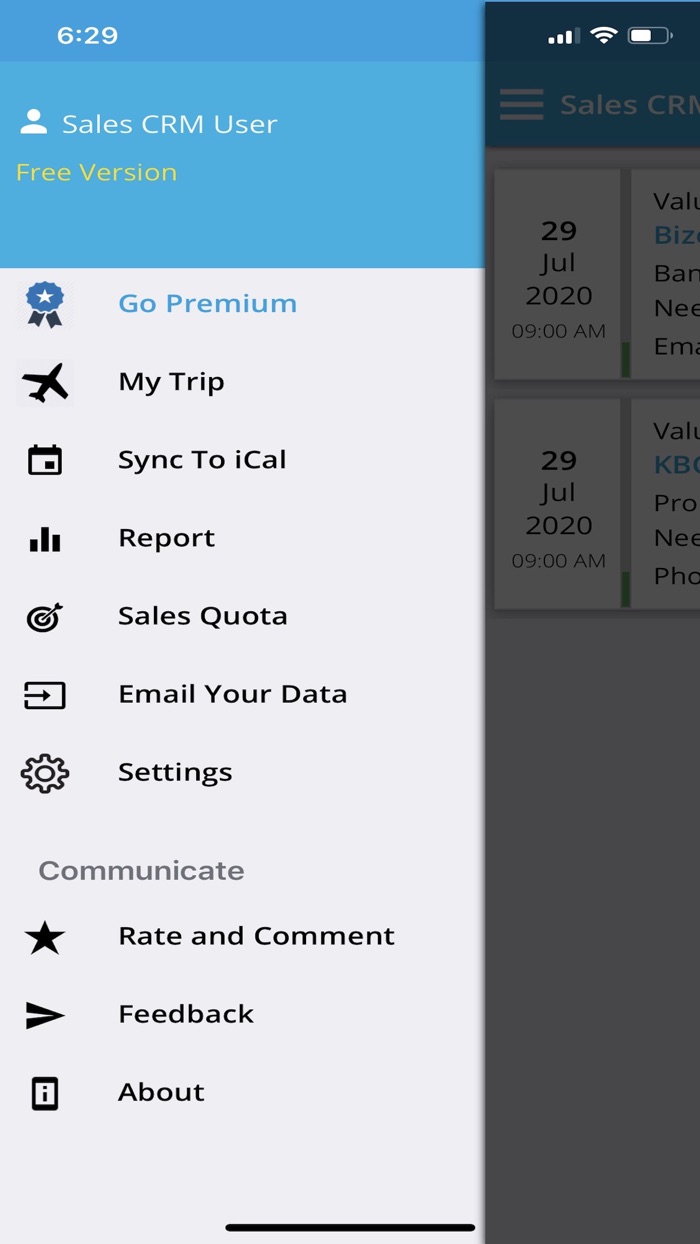Select the Sales Quota target icon
Screen dimensions: 700x1244
[42, 615]
